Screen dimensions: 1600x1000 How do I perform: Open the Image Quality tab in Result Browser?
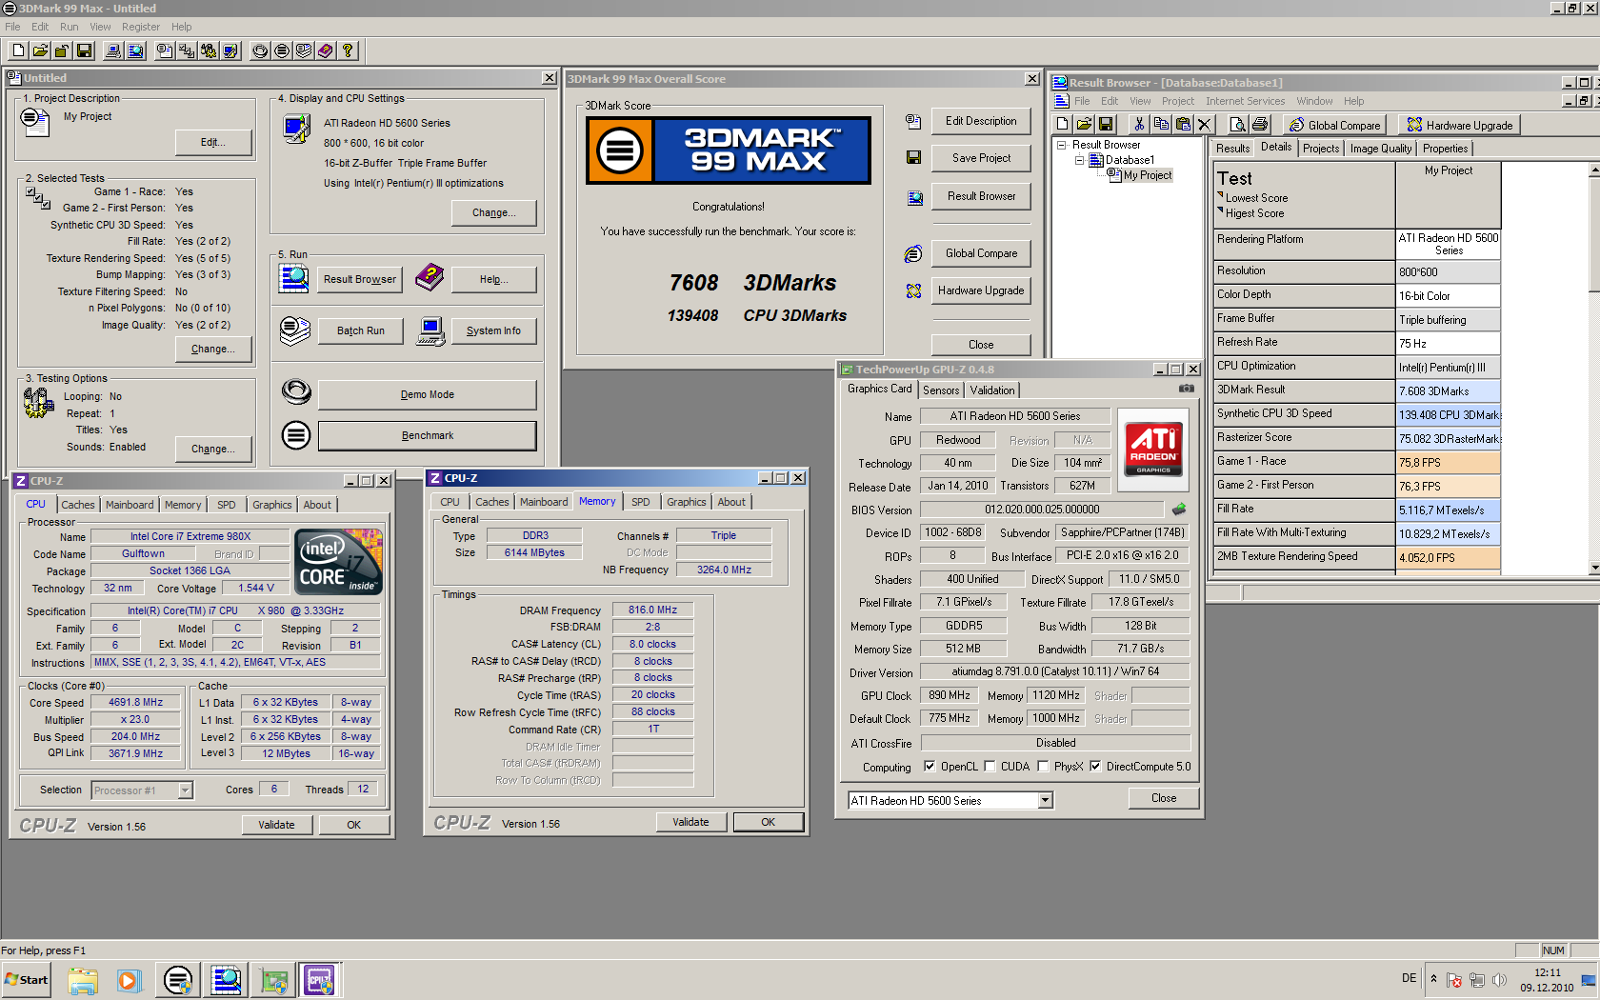1381,148
